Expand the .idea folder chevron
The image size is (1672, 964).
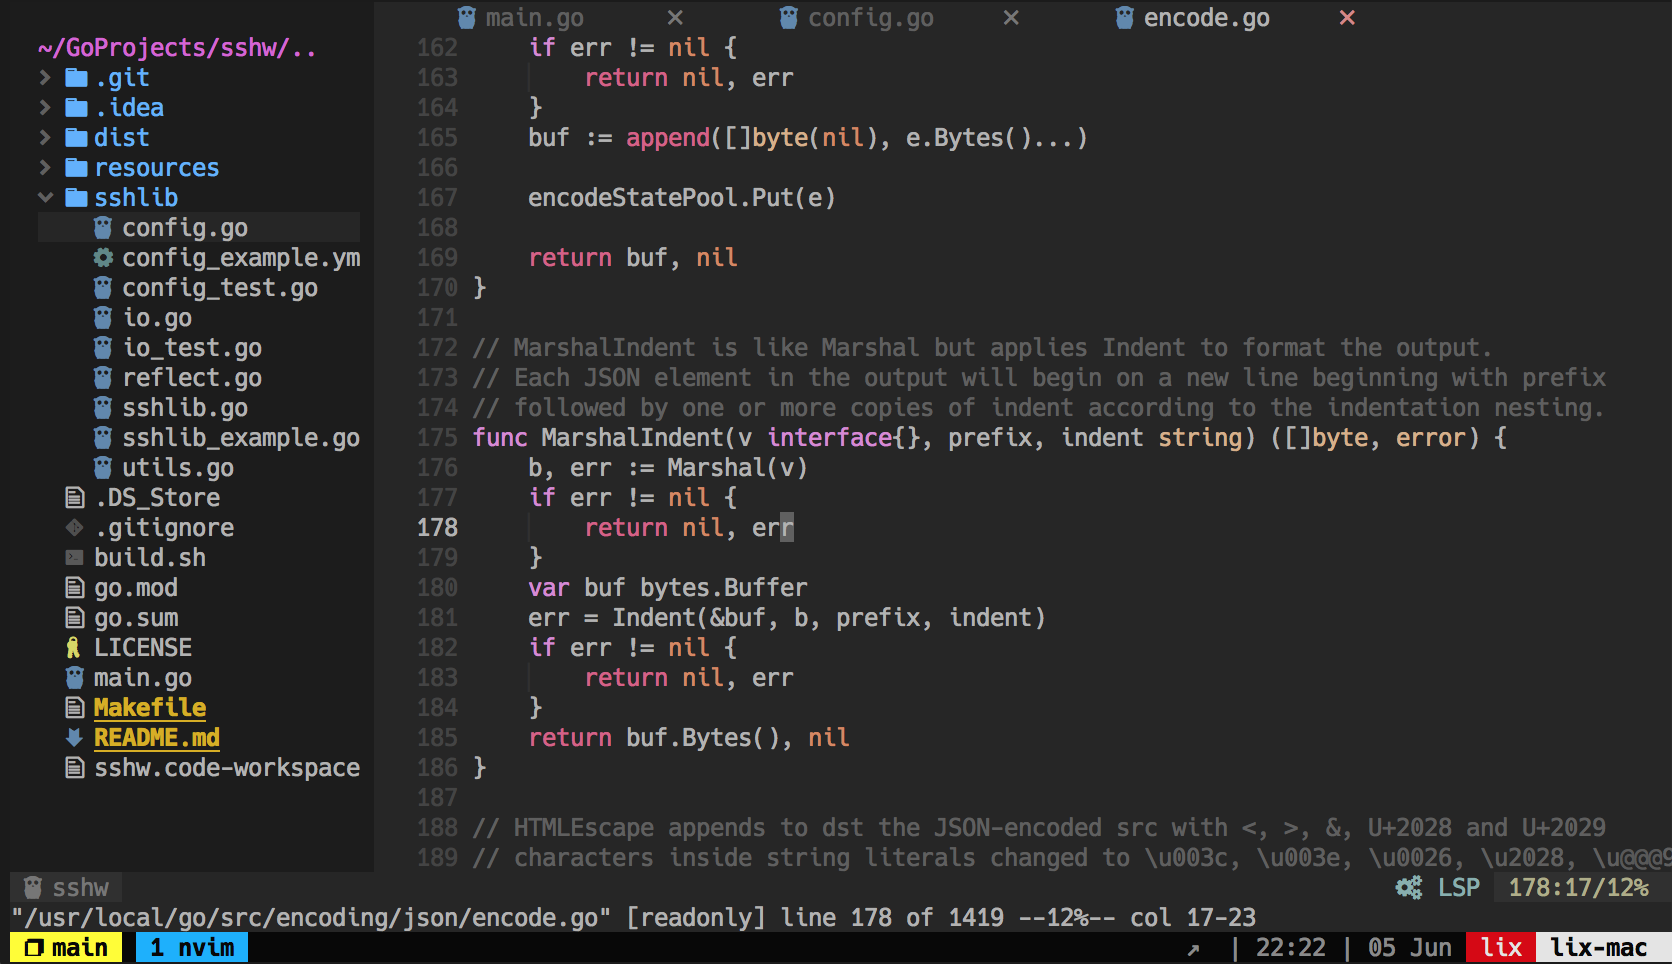[45, 107]
